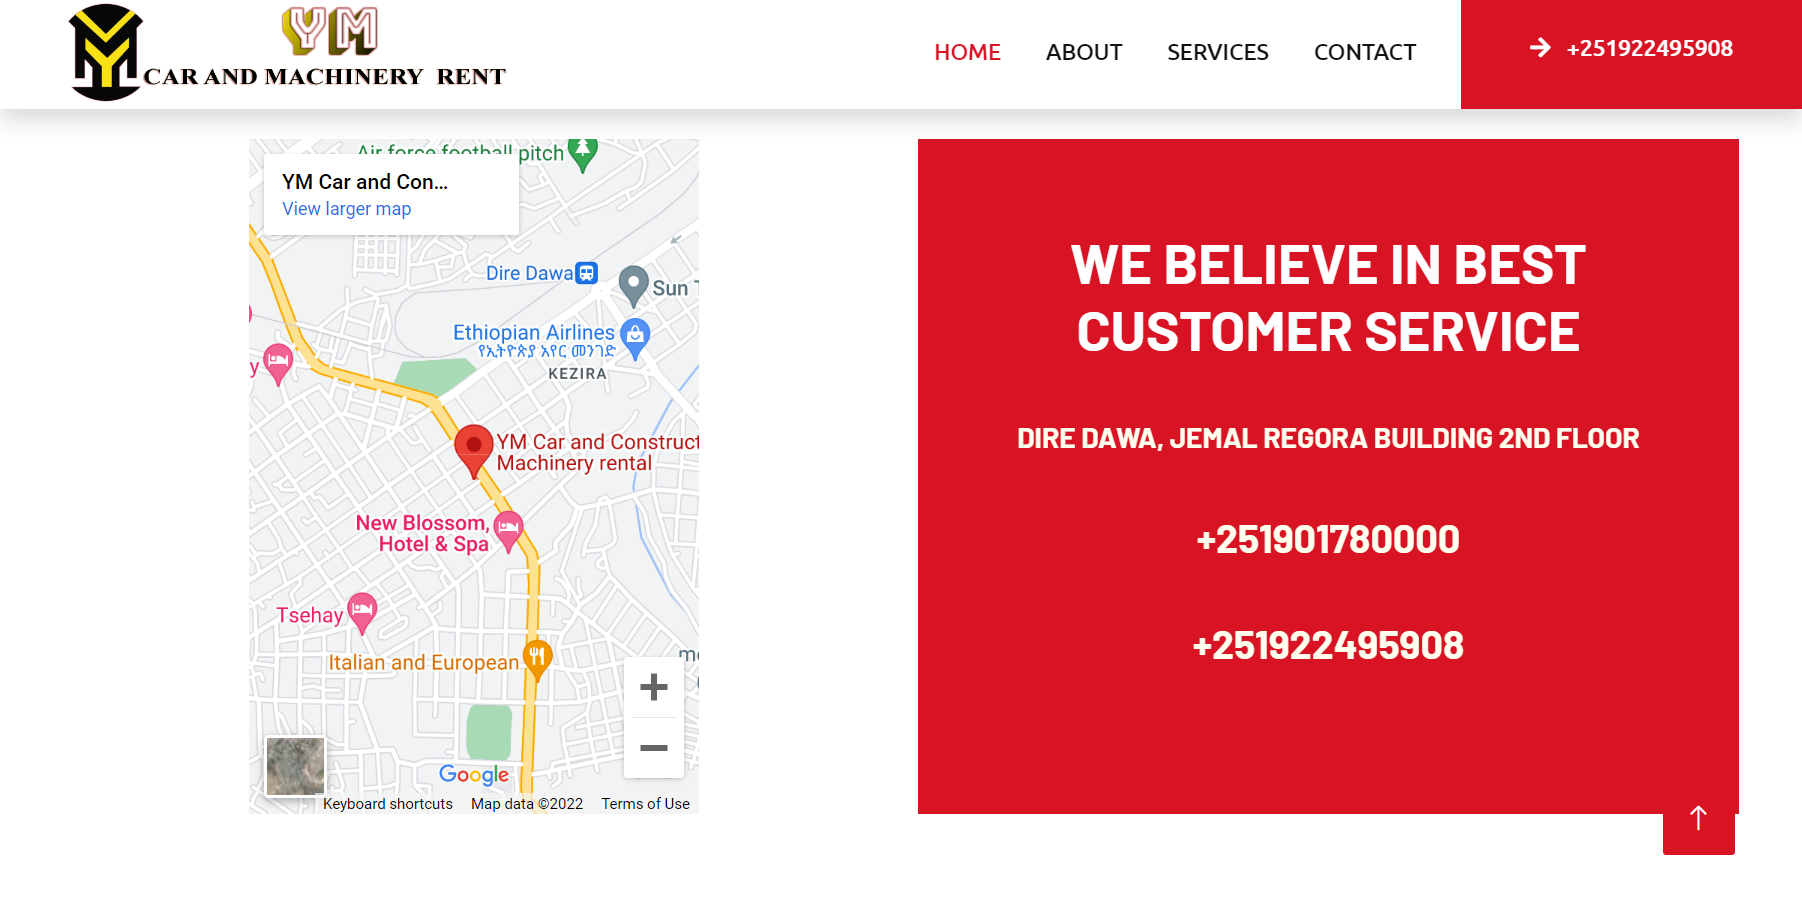Zoom in the map with plus button
Image resolution: width=1802 pixels, height=909 pixels.
point(654,687)
